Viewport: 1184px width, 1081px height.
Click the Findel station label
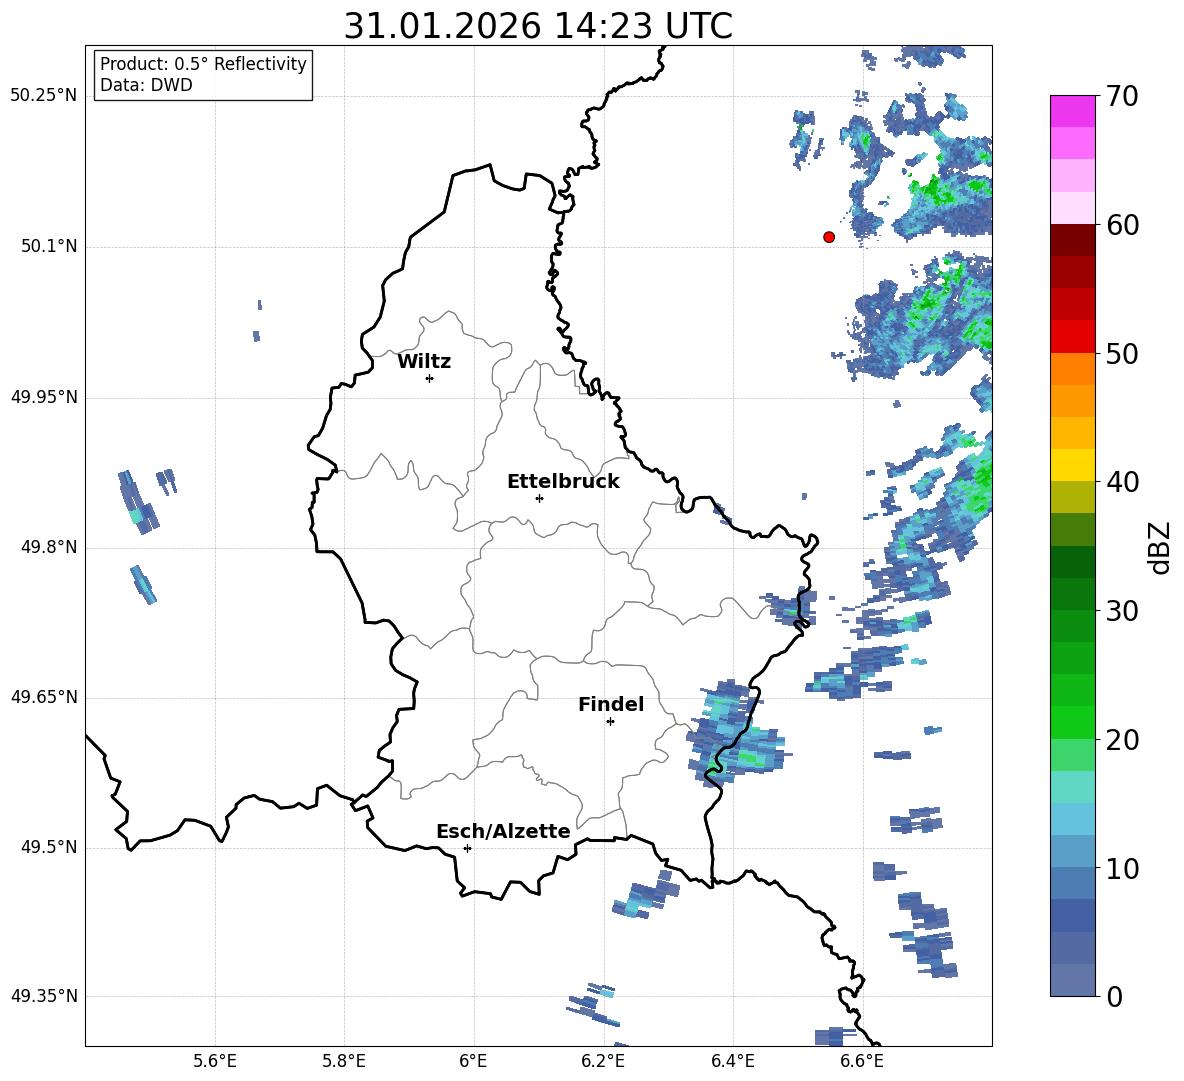pos(611,704)
